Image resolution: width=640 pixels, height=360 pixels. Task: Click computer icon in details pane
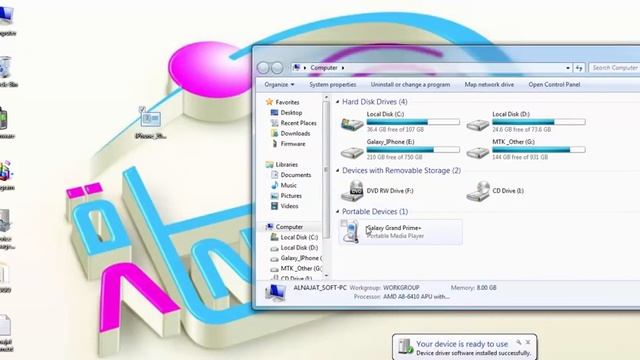pos(275,293)
